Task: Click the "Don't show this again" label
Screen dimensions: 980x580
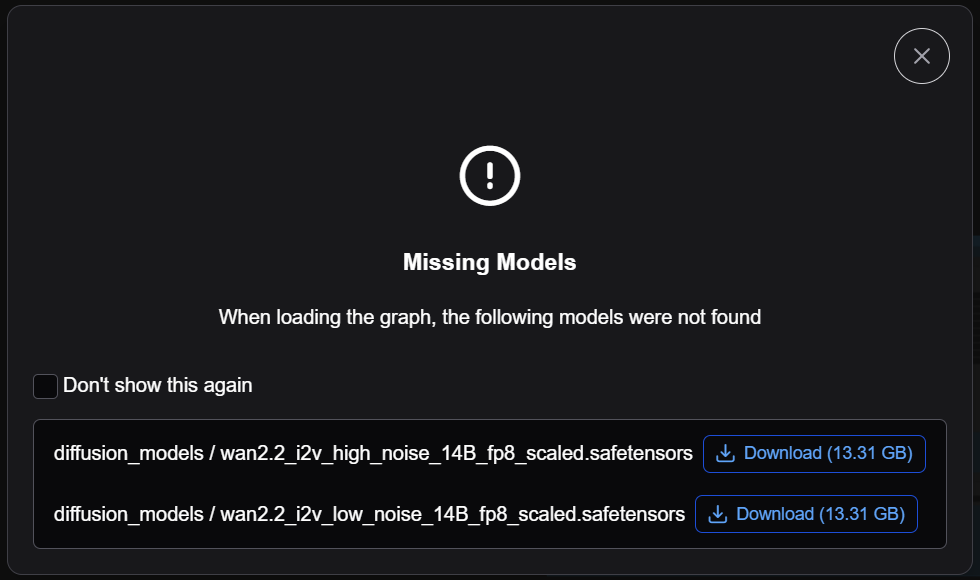Action: click(158, 386)
